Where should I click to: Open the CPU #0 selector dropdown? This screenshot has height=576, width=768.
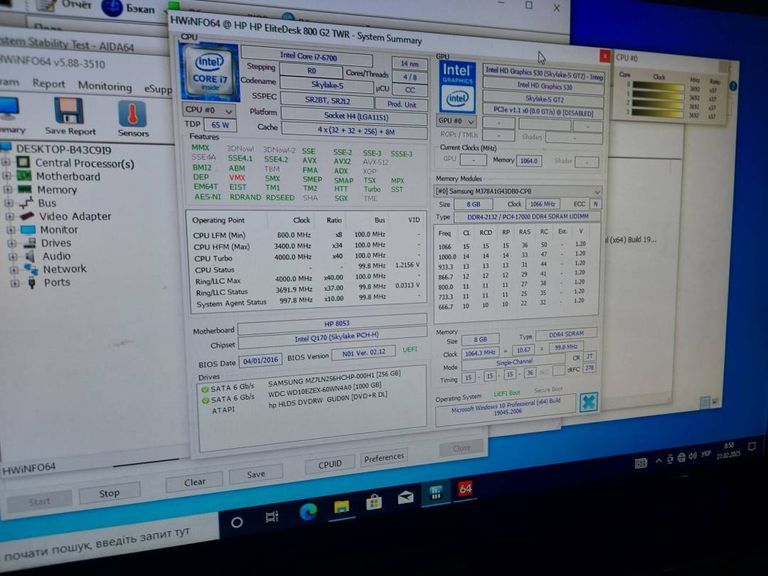pyautogui.click(x=209, y=110)
